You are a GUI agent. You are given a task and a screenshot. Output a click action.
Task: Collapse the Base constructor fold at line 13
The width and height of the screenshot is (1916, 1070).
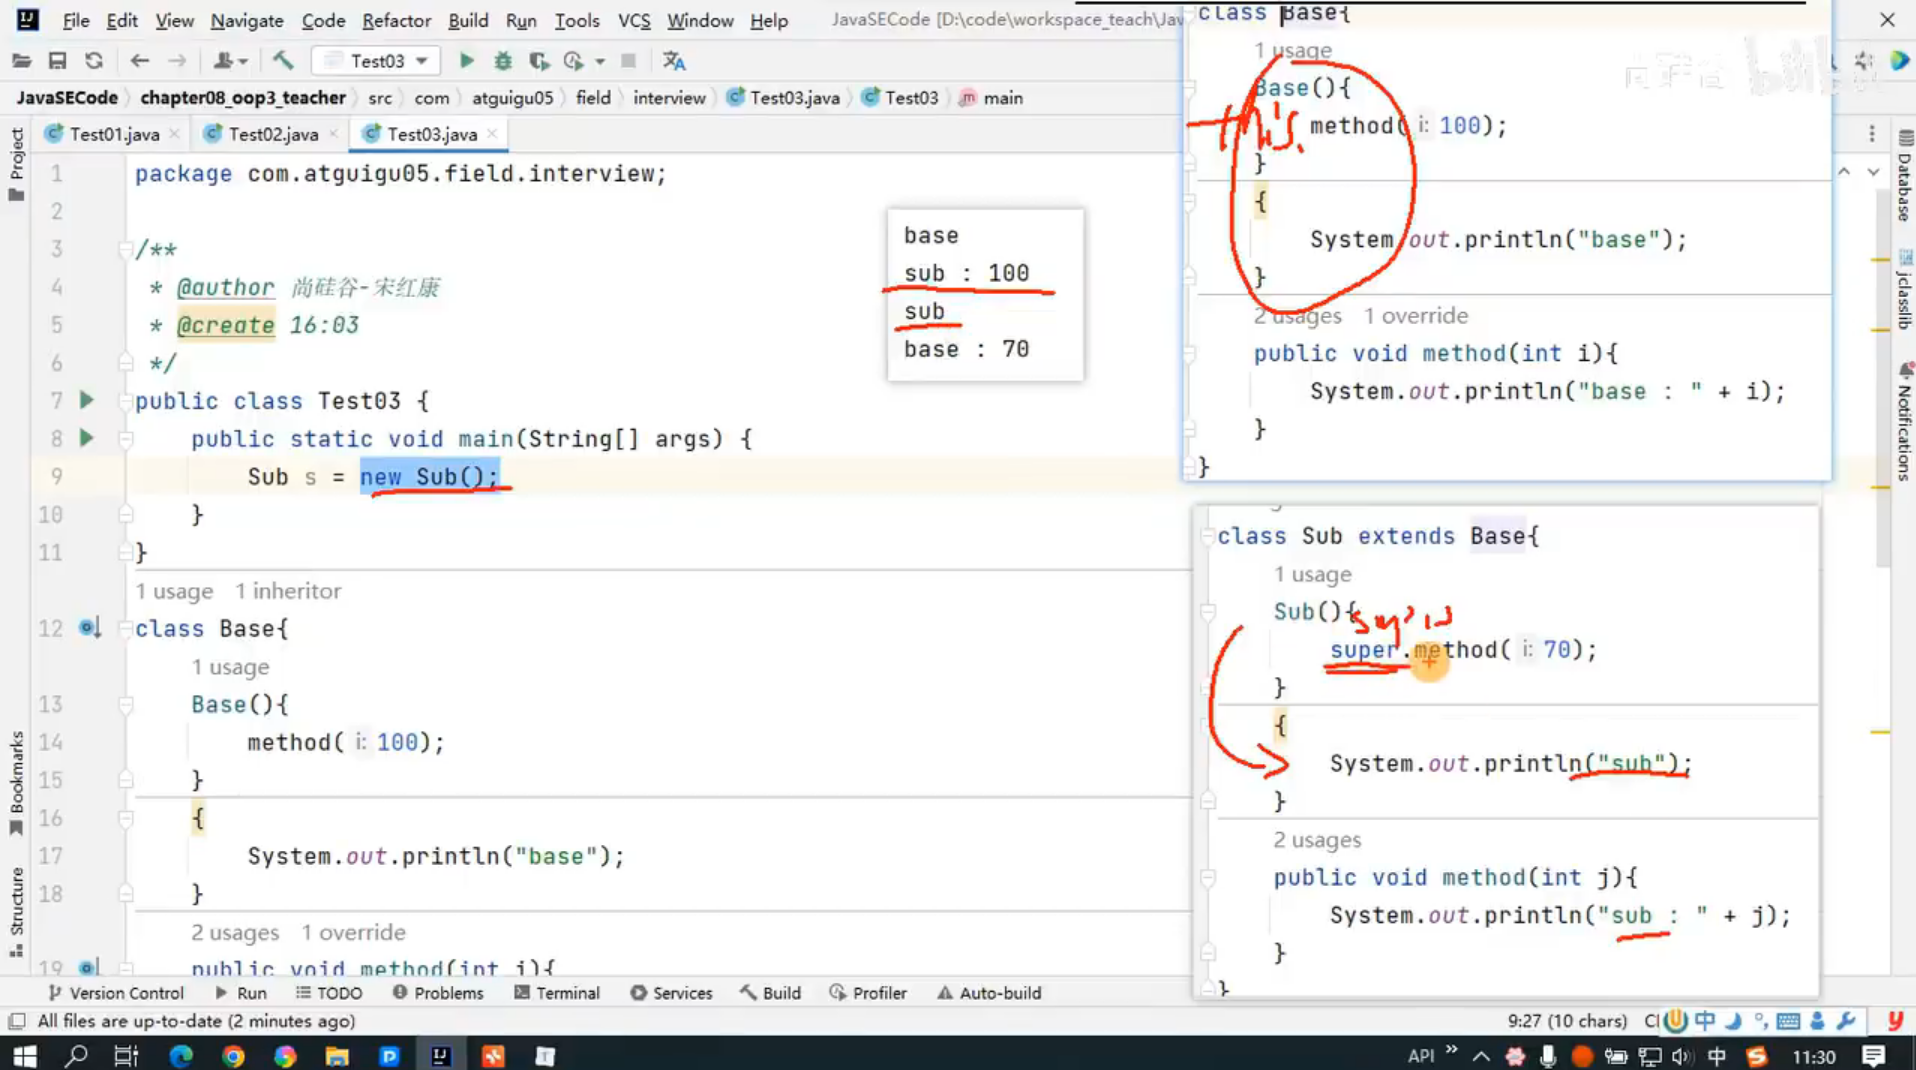tap(126, 704)
